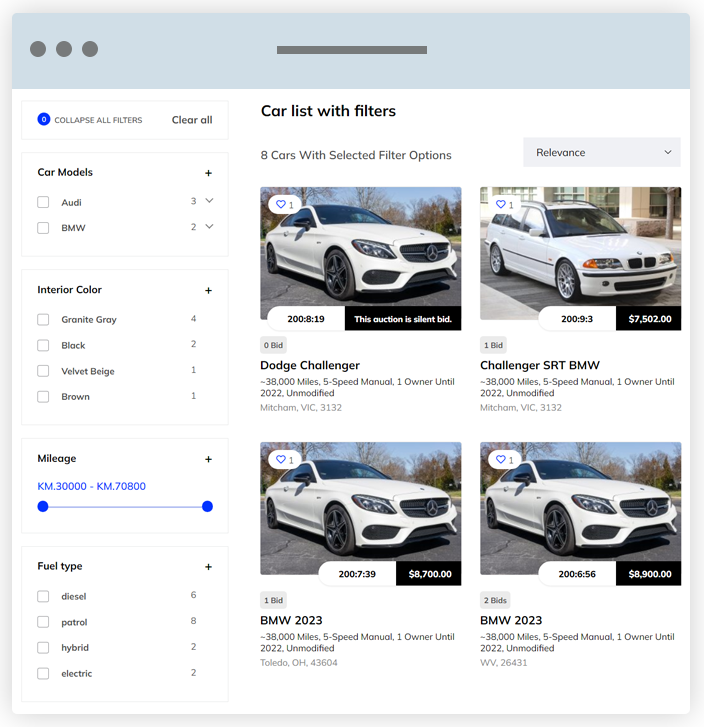Screen dimensions: 704x727
Task: Click the 200:9:3 countdown timer
Action: [577, 319]
